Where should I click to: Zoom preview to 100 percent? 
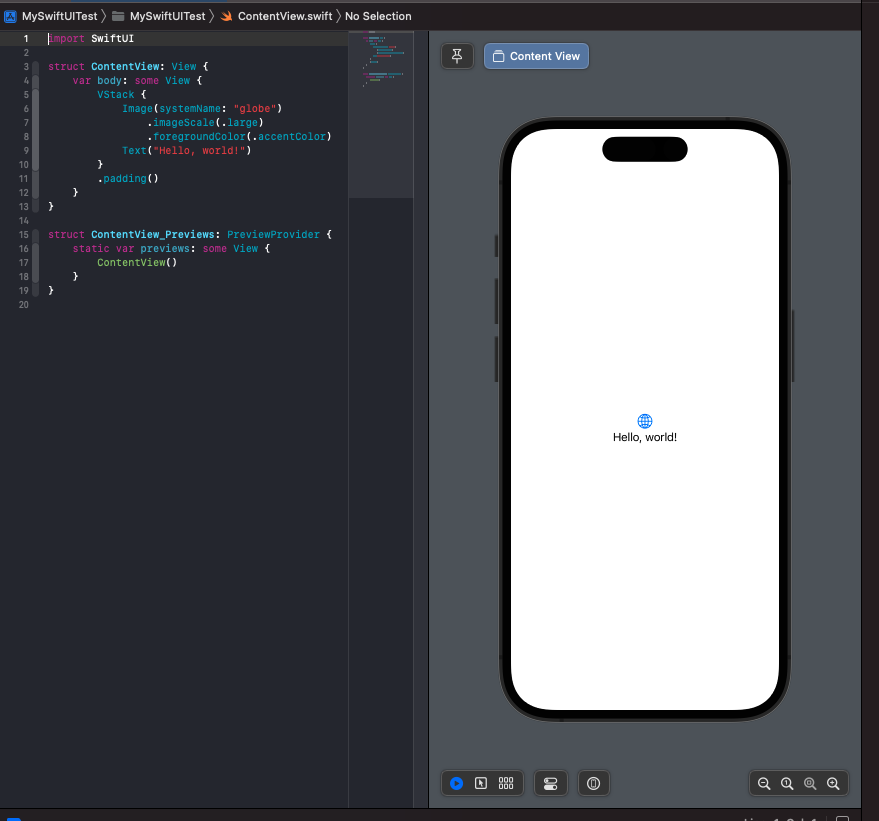pyautogui.click(x=787, y=783)
